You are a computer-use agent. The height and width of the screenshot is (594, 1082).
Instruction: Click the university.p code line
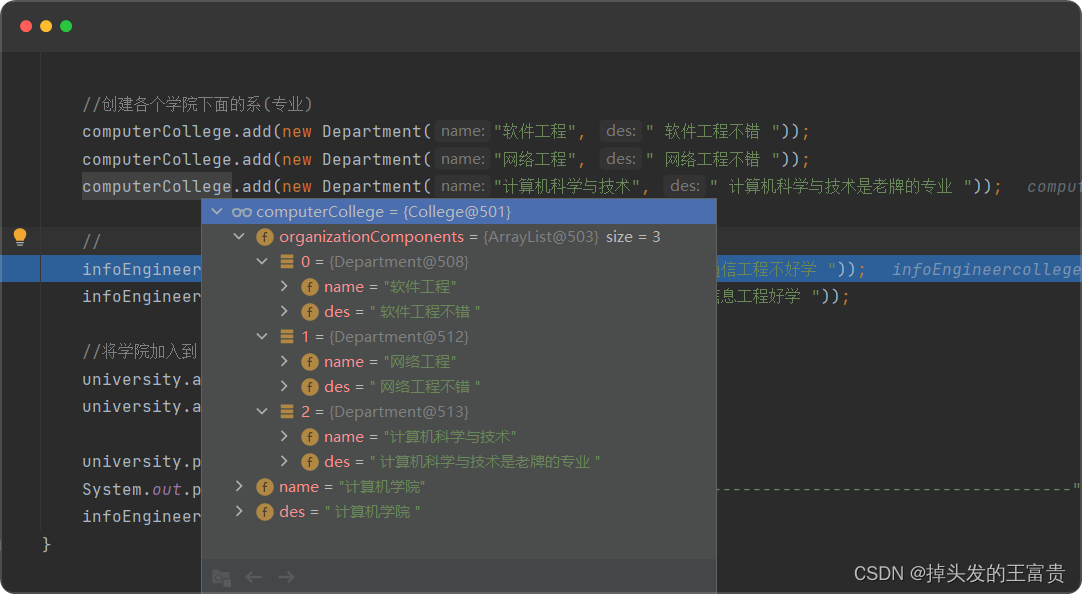141,462
